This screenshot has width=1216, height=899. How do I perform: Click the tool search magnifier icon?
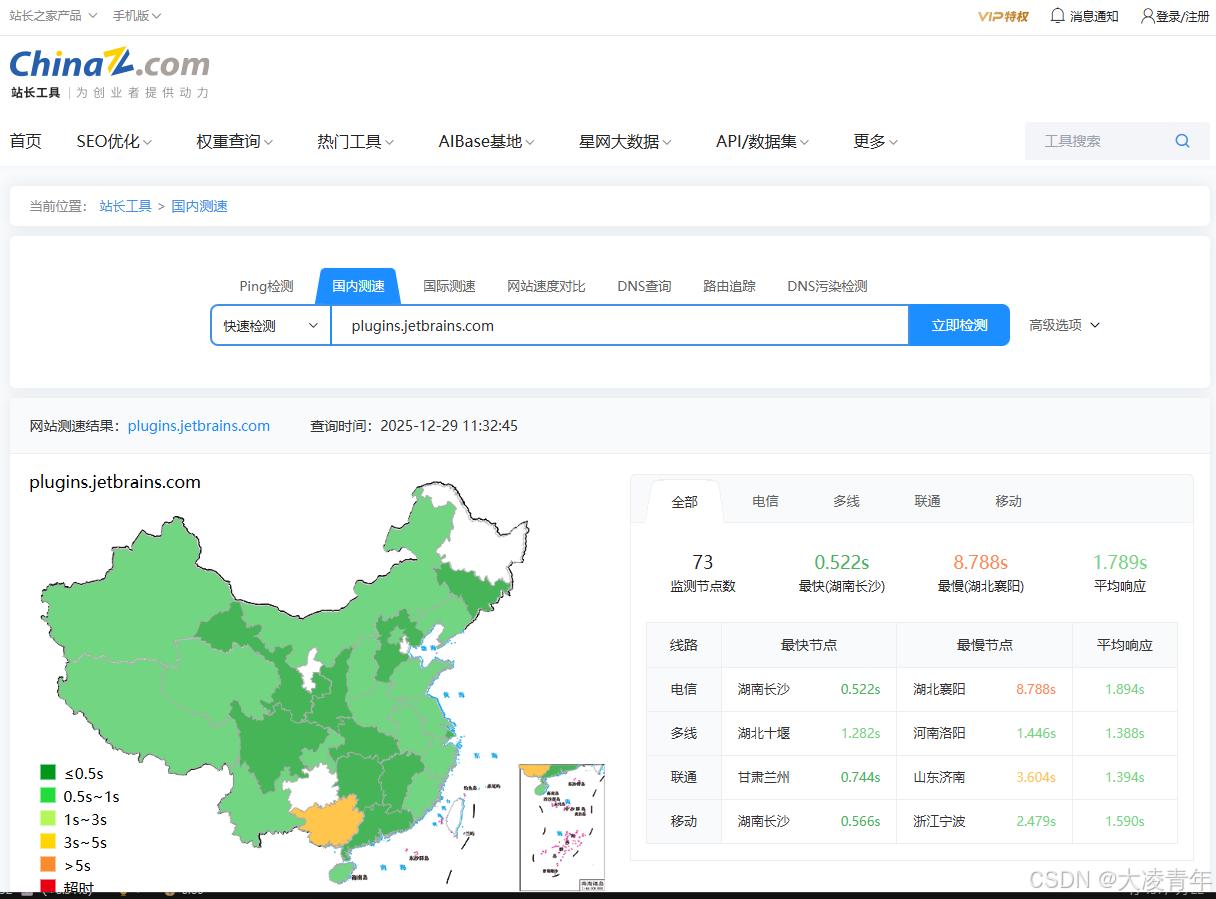click(1182, 141)
